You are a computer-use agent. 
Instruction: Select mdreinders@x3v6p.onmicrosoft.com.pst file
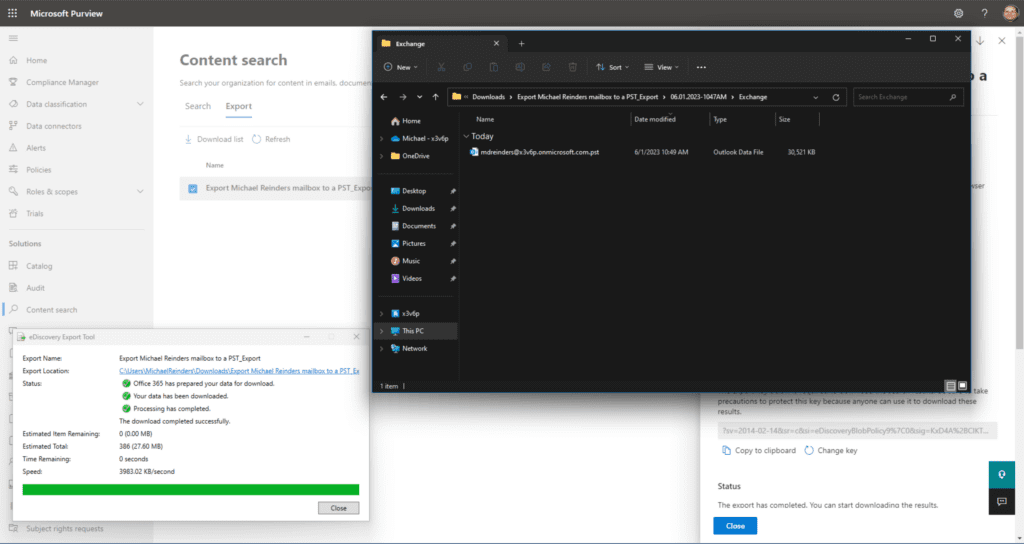(x=537, y=152)
